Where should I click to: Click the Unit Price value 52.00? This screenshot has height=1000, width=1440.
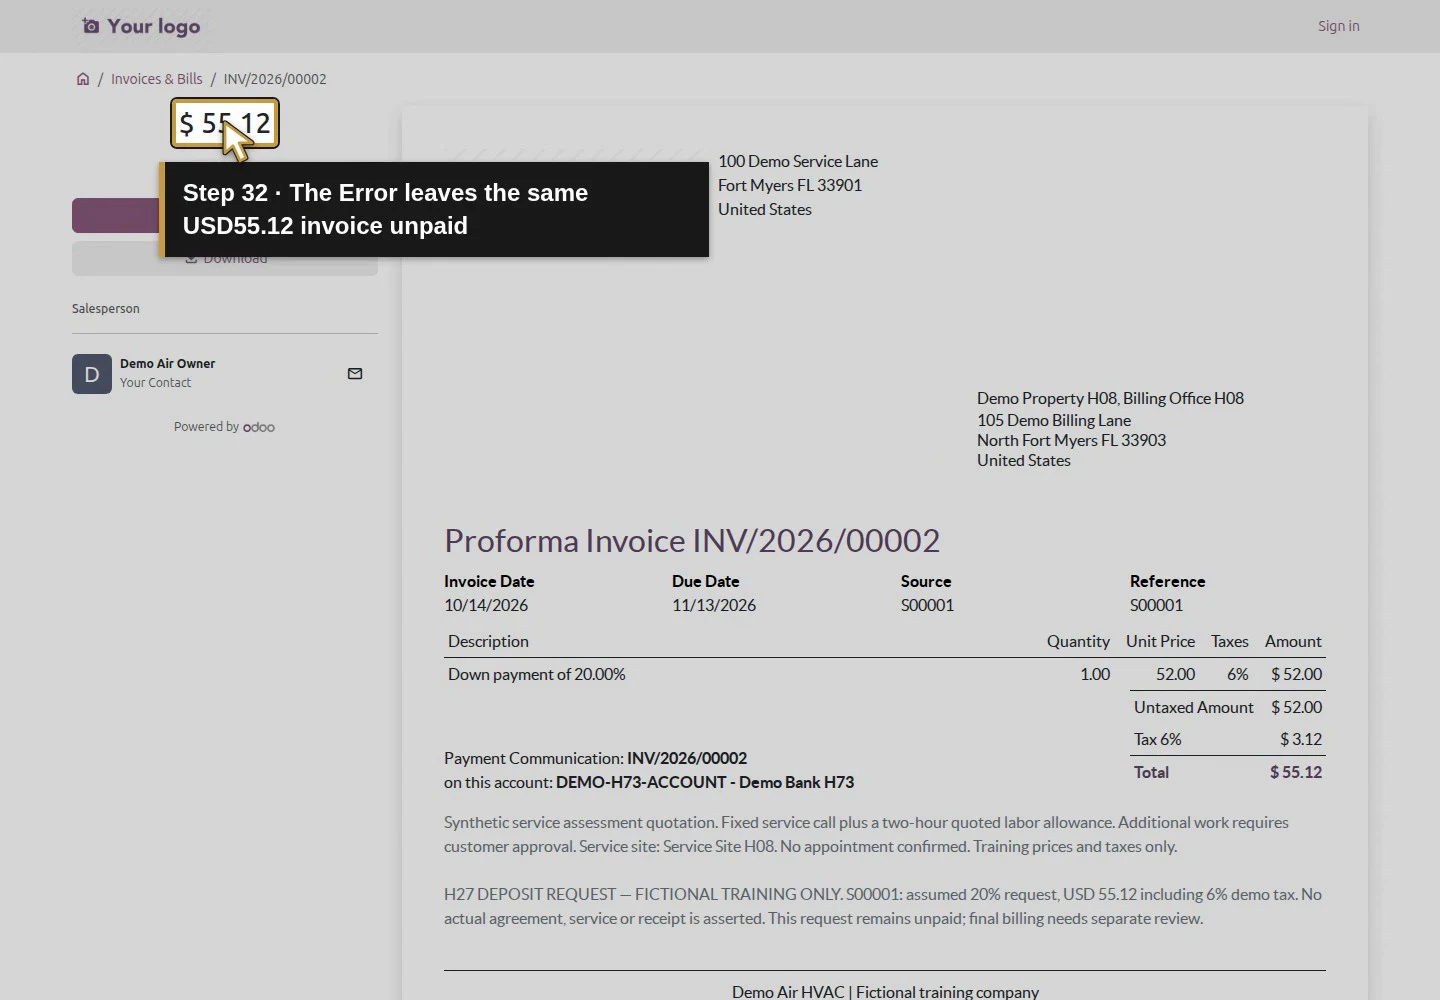click(1175, 674)
